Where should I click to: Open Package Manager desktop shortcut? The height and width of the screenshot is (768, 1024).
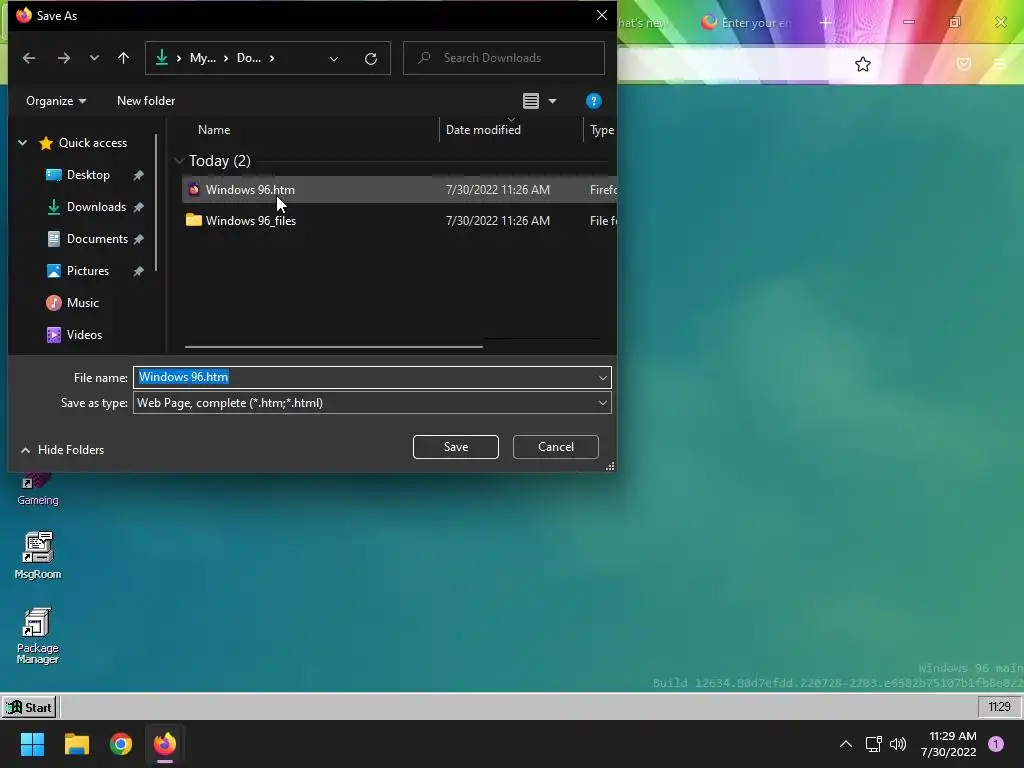tap(37, 636)
